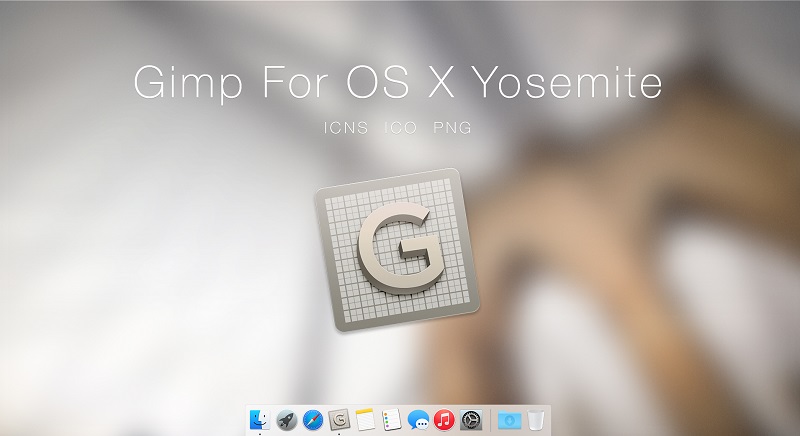Open System Preferences gear in dock
This screenshot has height=436, width=800.
pos(471,420)
